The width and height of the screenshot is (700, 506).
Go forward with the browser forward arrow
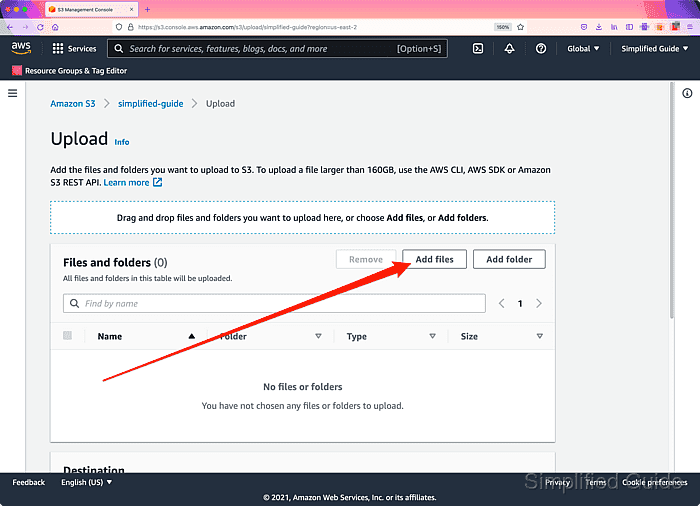pos(25,27)
